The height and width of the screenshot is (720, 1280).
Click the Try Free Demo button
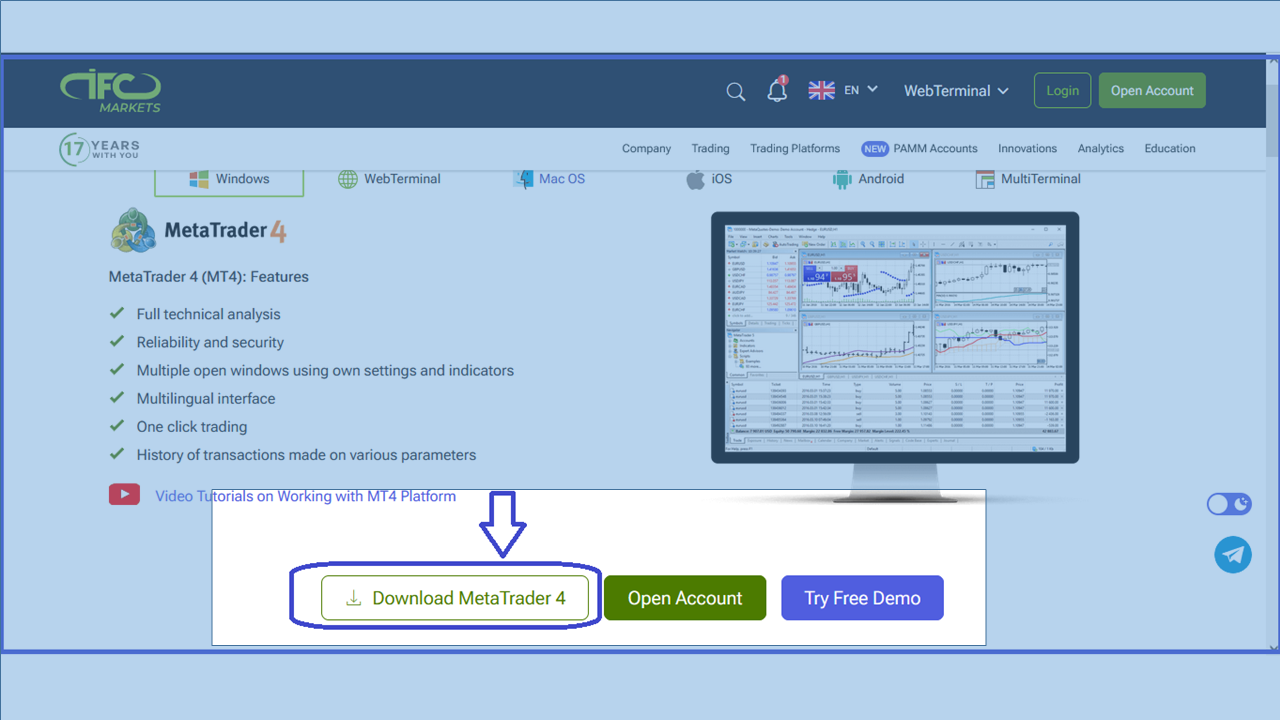tap(862, 597)
